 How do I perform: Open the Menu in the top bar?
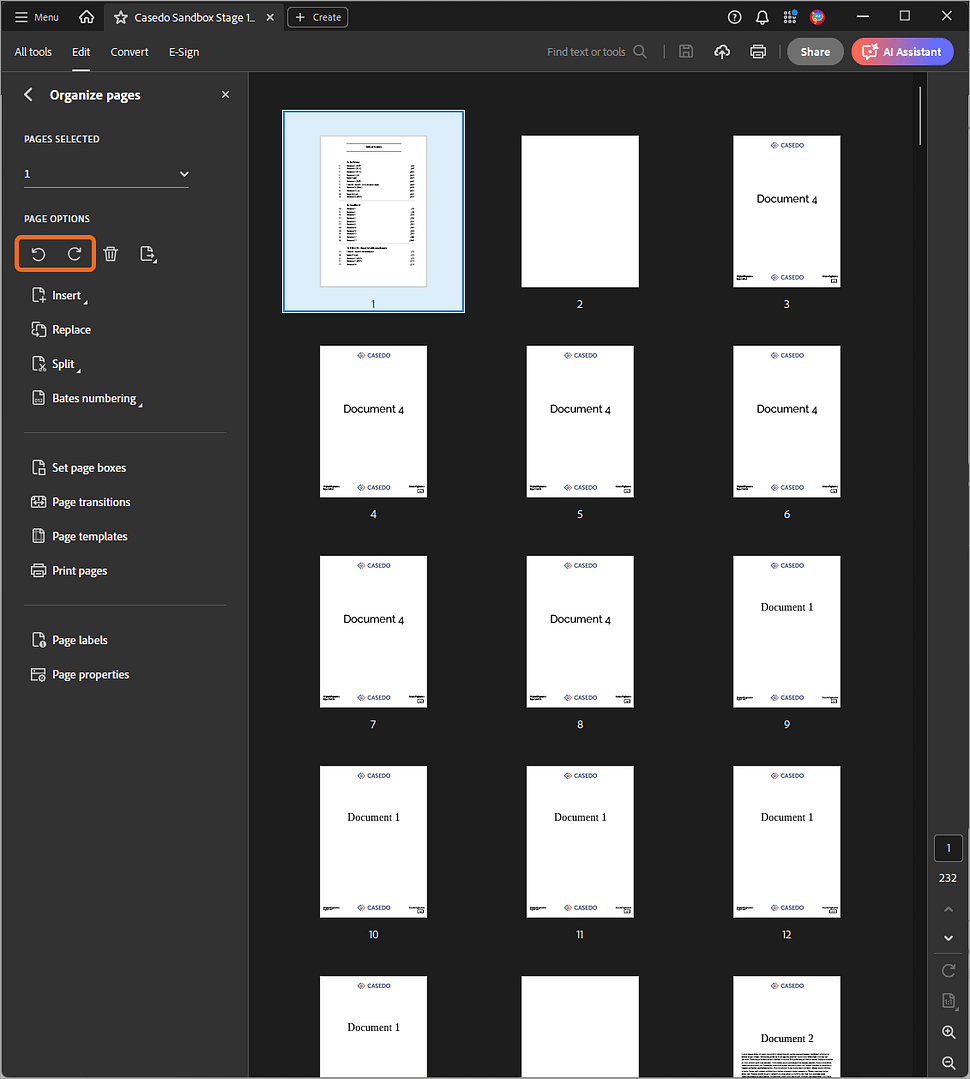(x=34, y=16)
